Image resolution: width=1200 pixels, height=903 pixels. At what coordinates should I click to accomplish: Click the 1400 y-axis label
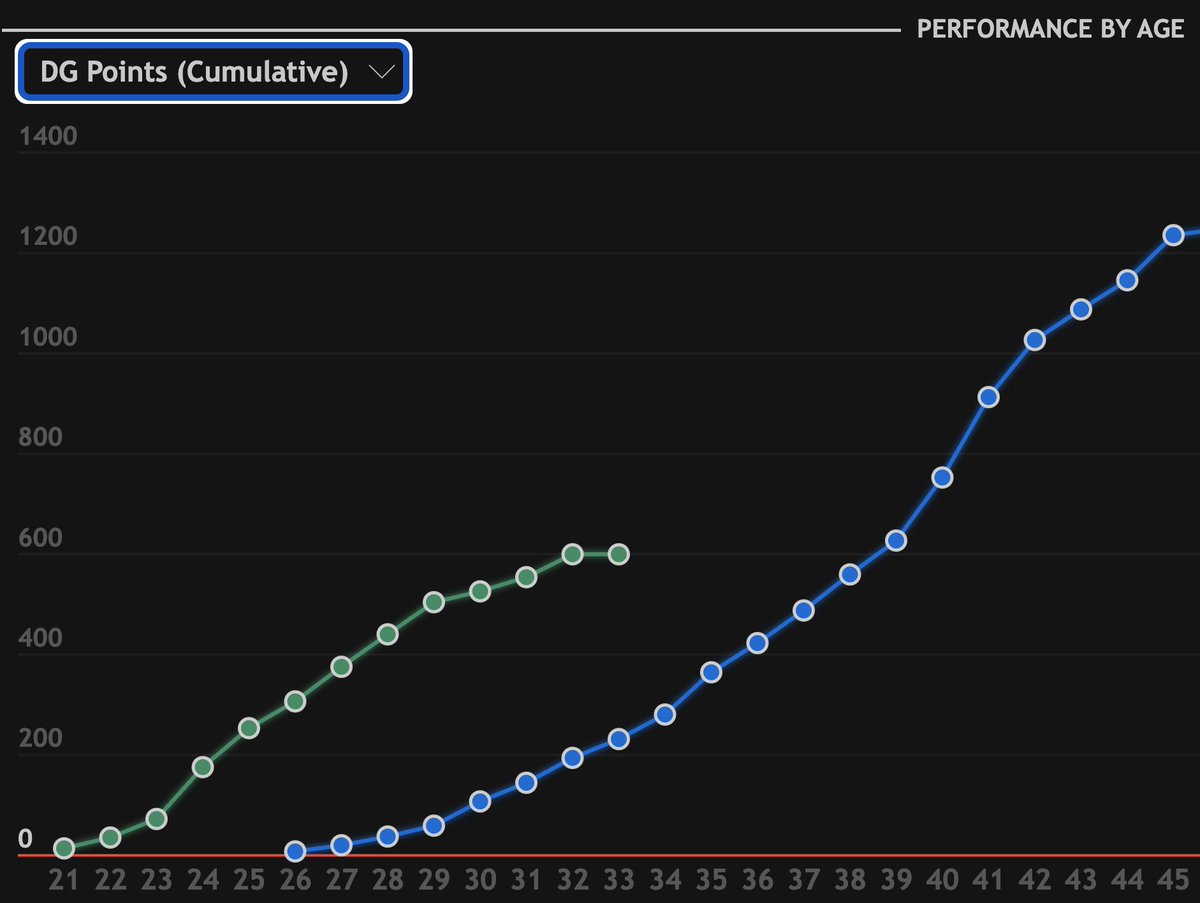point(48,137)
